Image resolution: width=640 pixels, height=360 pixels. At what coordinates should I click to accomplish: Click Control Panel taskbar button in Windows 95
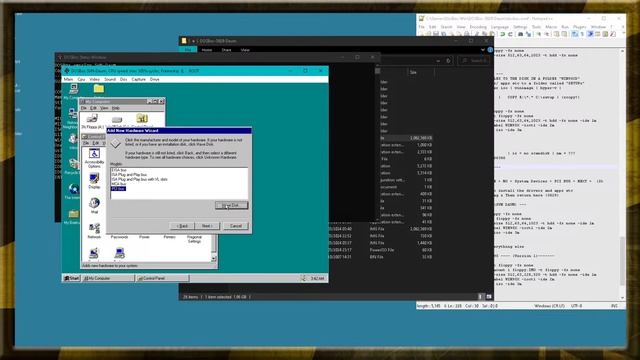[x=162, y=278]
